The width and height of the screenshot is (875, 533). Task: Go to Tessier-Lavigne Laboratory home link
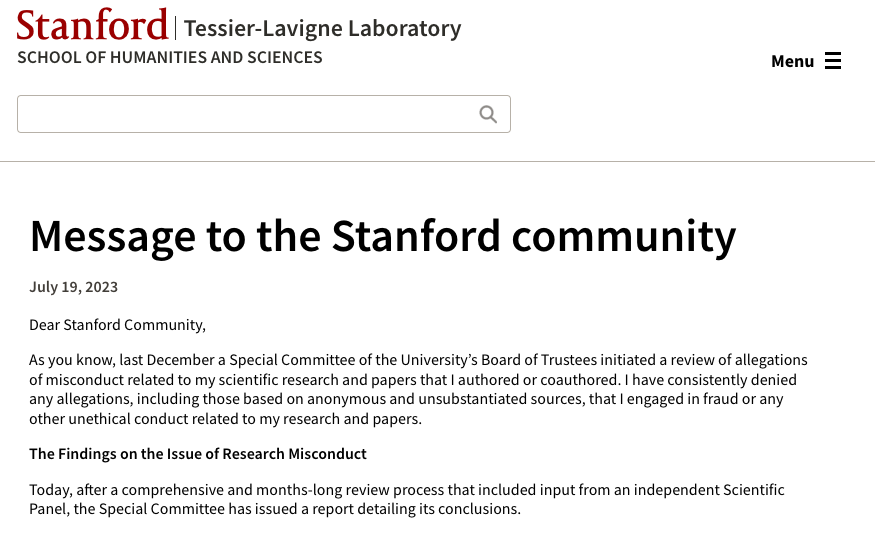[323, 28]
